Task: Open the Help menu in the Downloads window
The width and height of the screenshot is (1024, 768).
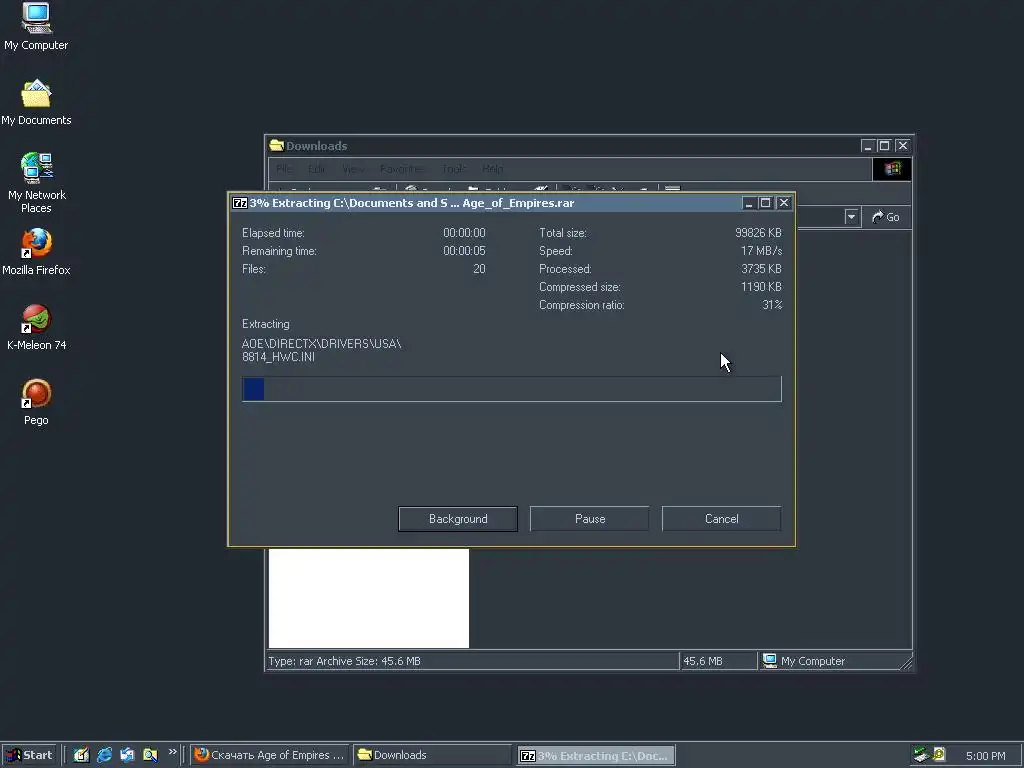Action: coord(493,169)
